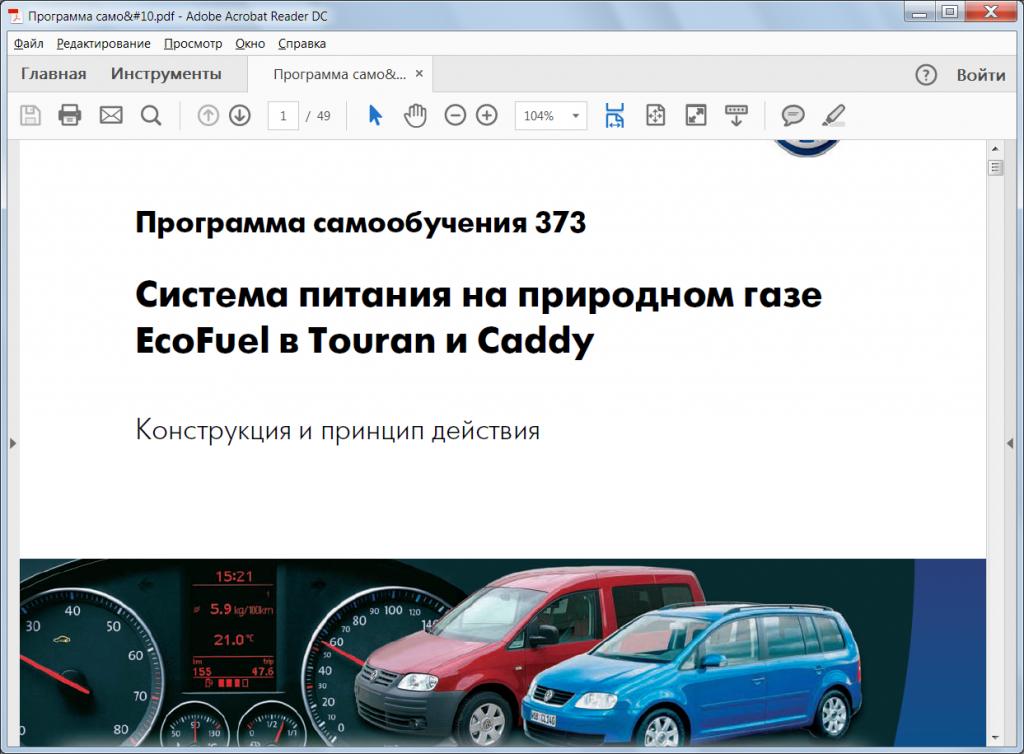Select the Highlight text marker tool
The height and width of the screenshot is (754, 1024).
[833, 116]
